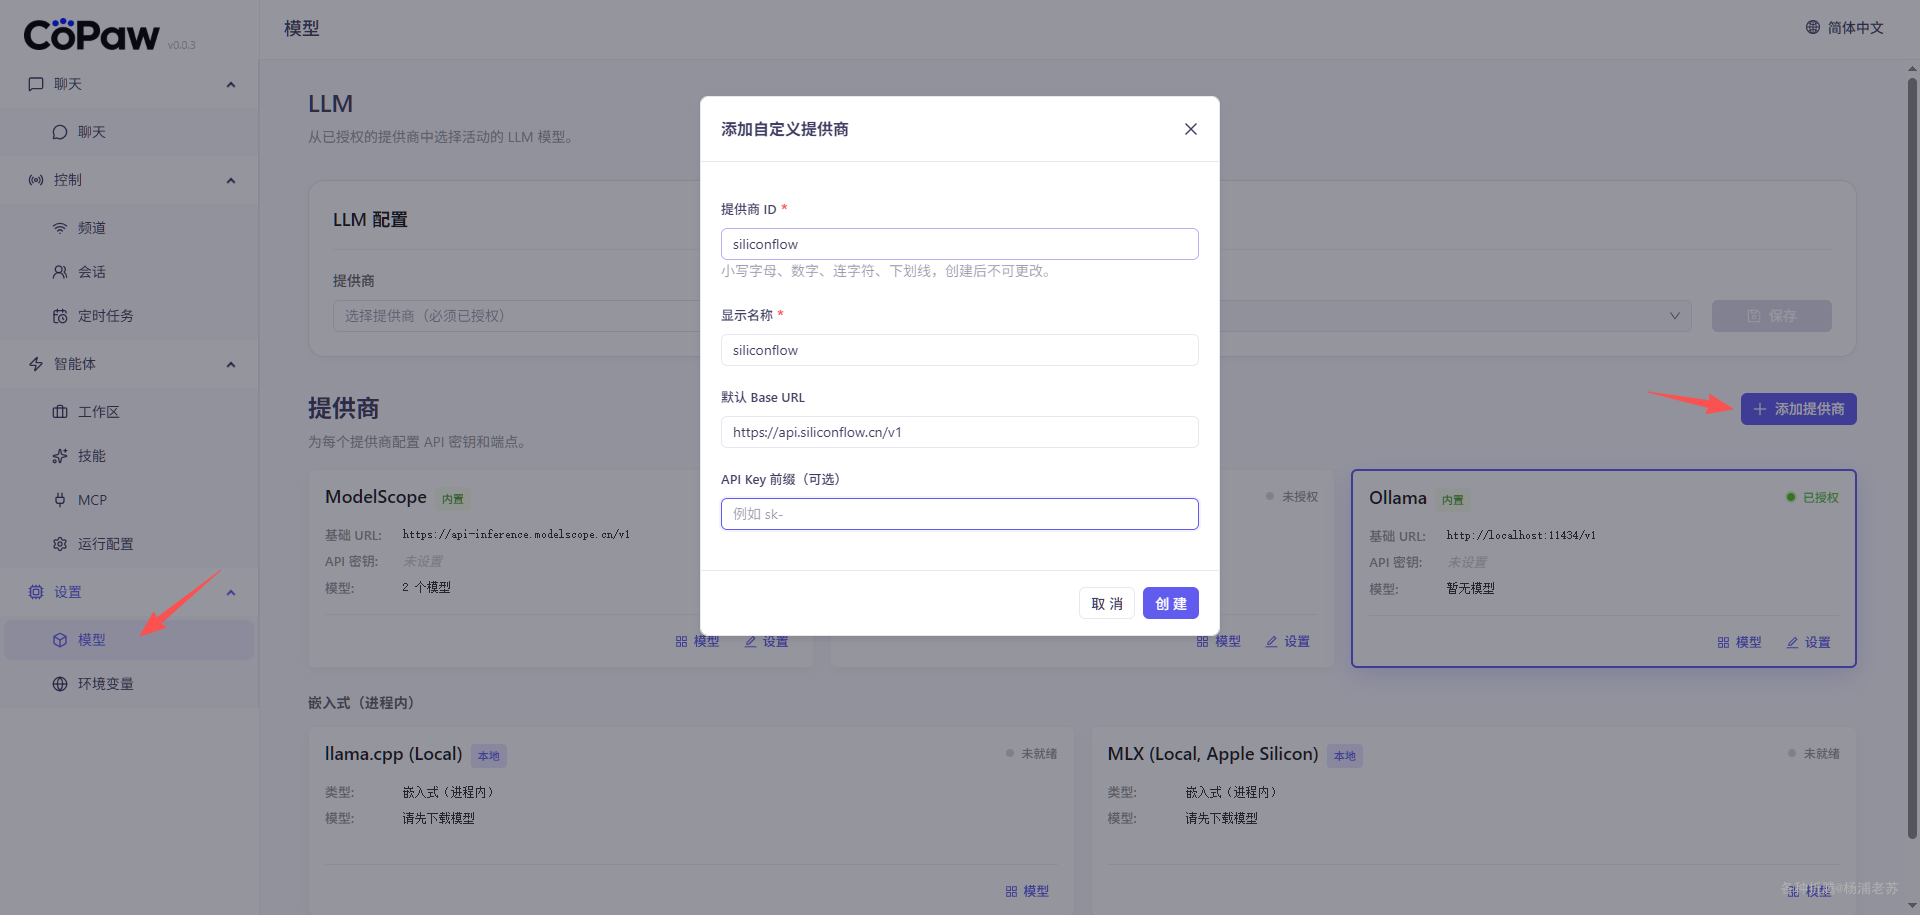Click the calendar clock icon beside 定时任务
The image size is (1920, 915).
coord(60,316)
